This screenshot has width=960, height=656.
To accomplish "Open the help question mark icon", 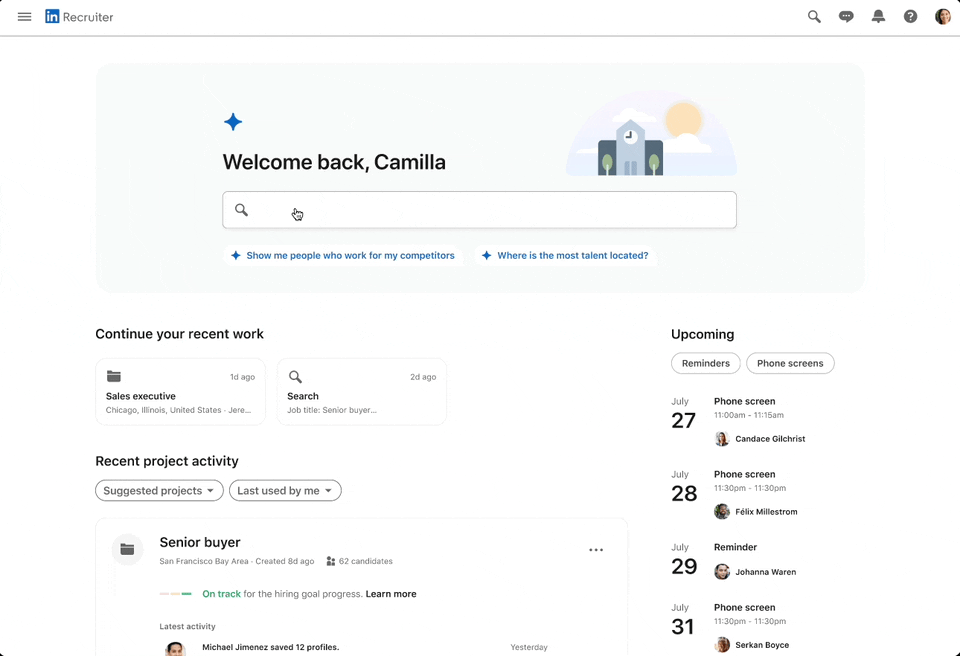I will coord(910,17).
